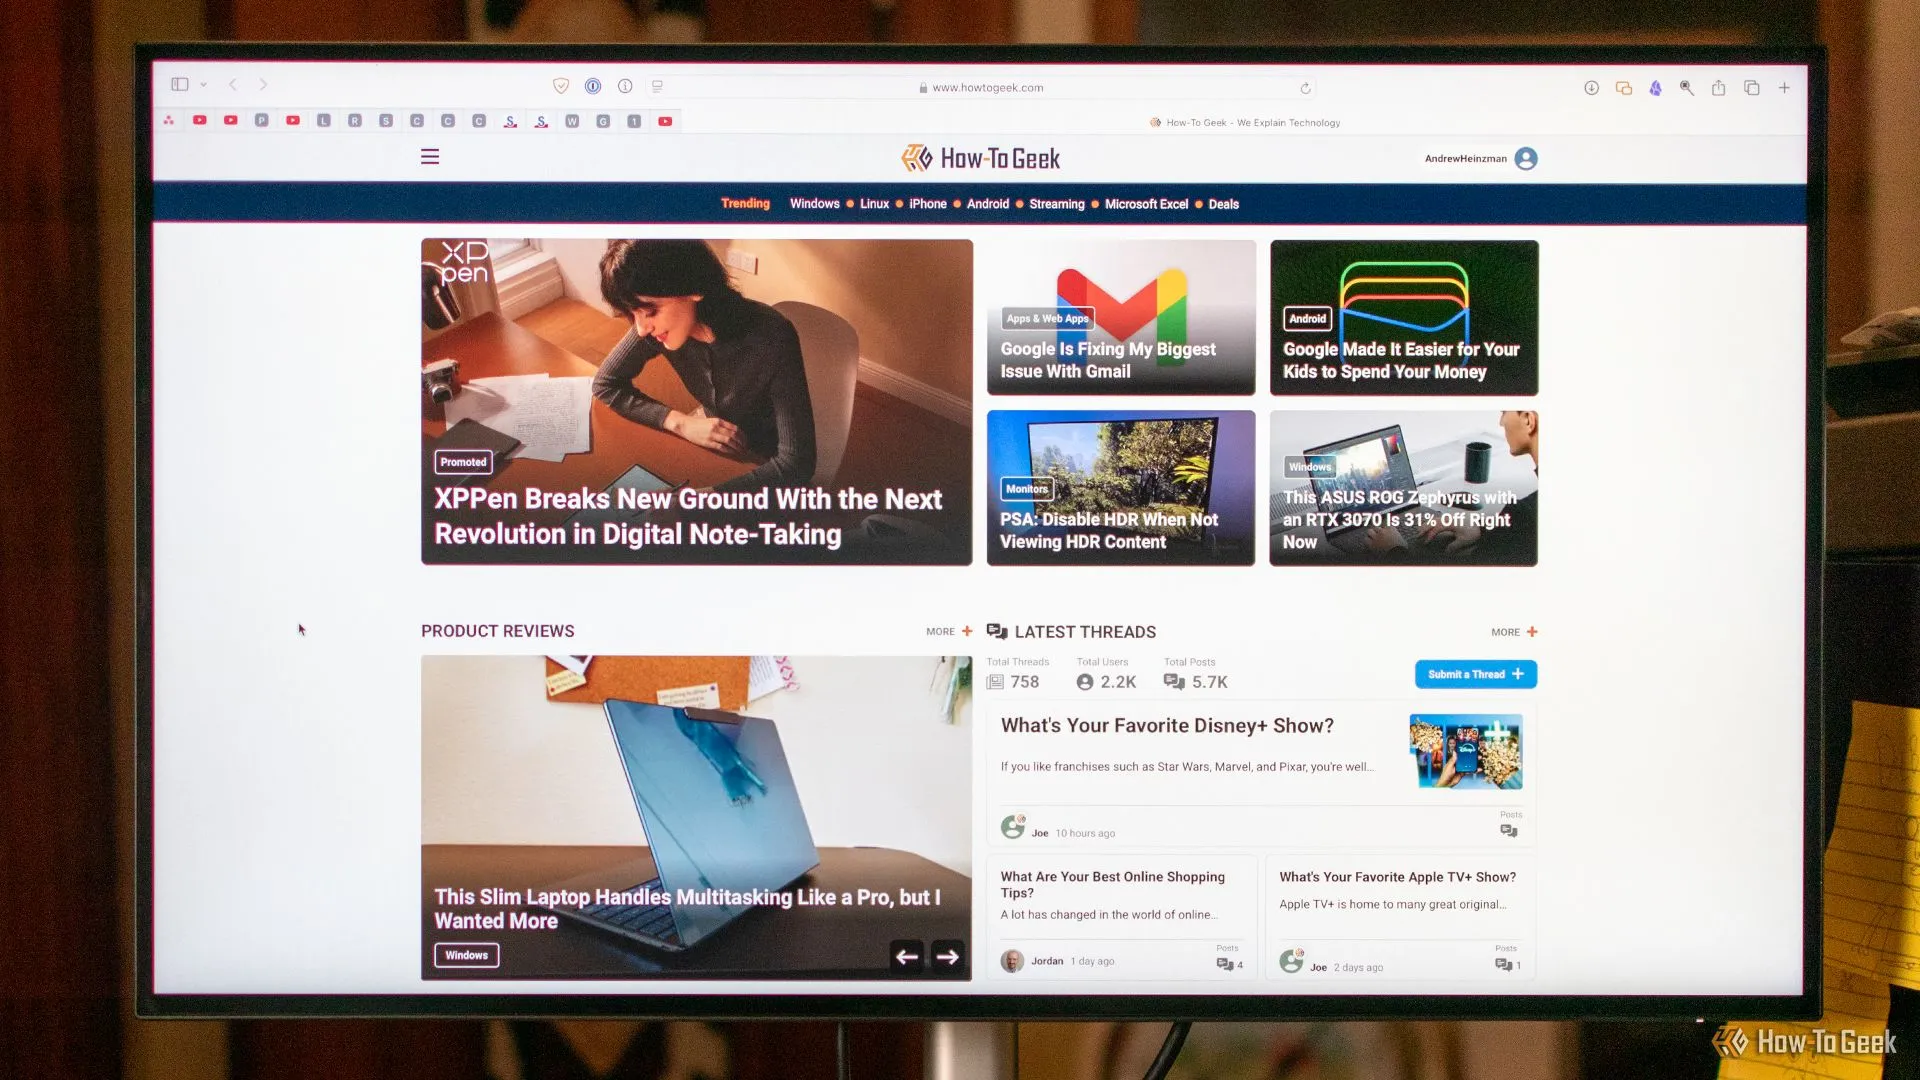Open Google Is Fixing My Biggest Issue article
This screenshot has width=1920, height=1080.
1108,360
